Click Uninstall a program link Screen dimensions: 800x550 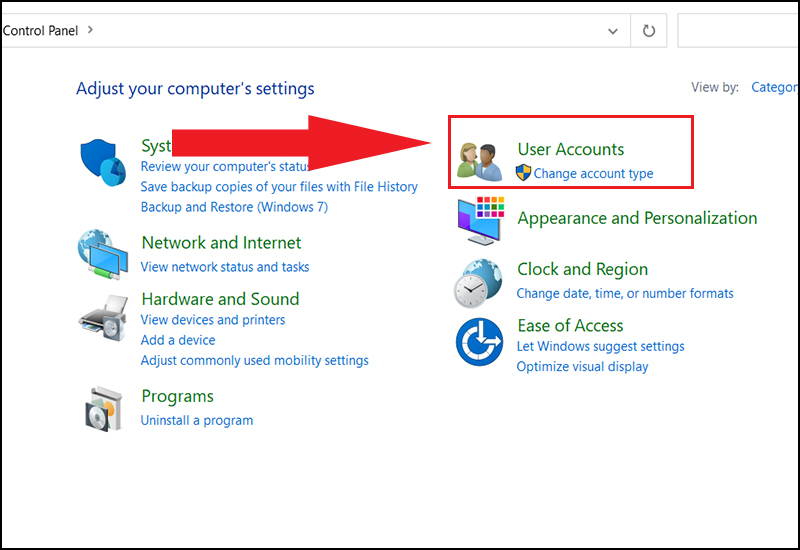pyautogui.click(x=197, y=420)
